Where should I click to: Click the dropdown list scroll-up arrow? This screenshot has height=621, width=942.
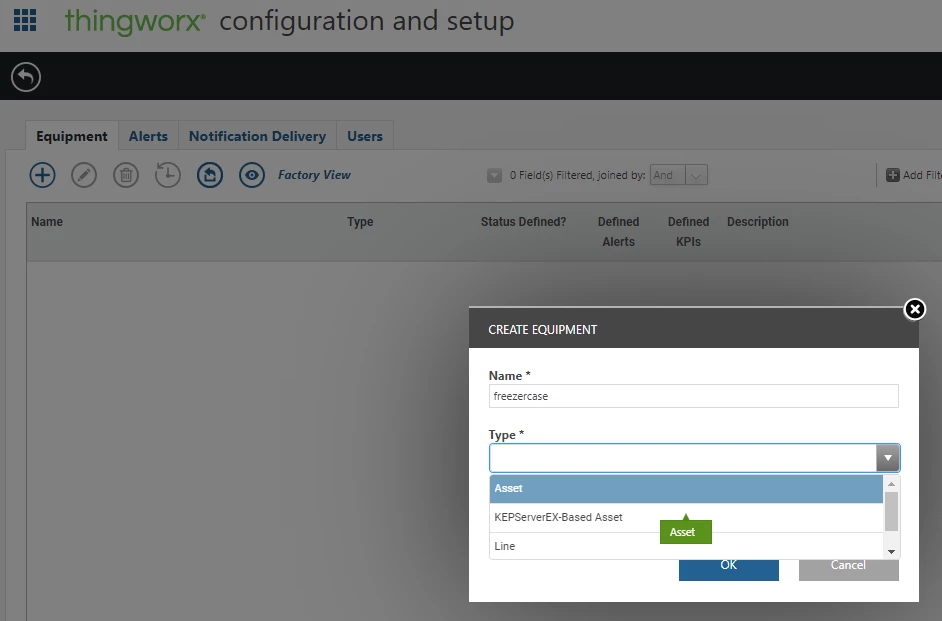point(892,483)
